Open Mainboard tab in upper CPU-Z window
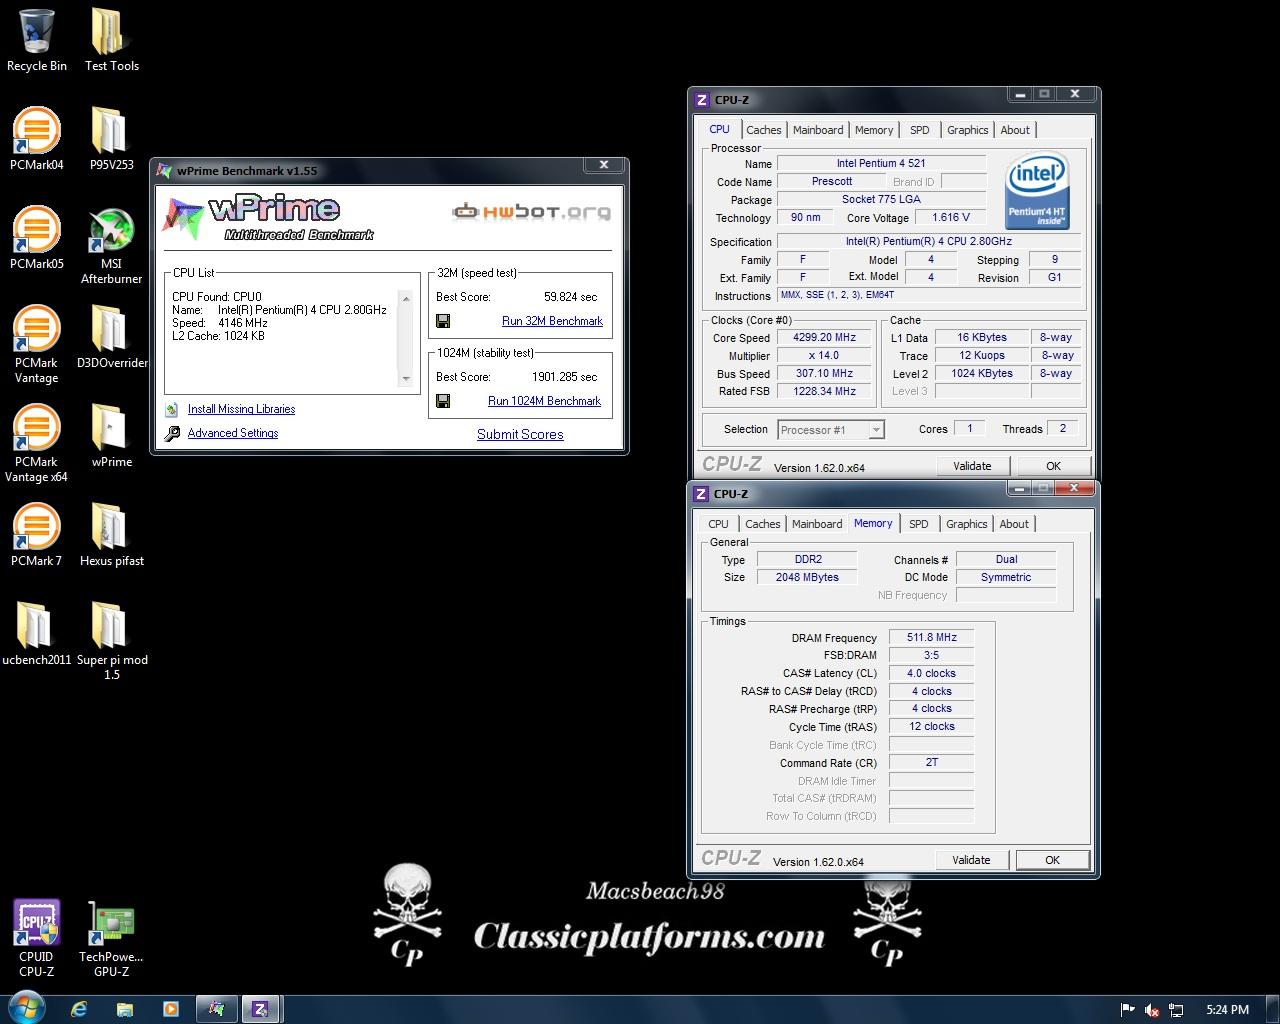 click(818, 130)
